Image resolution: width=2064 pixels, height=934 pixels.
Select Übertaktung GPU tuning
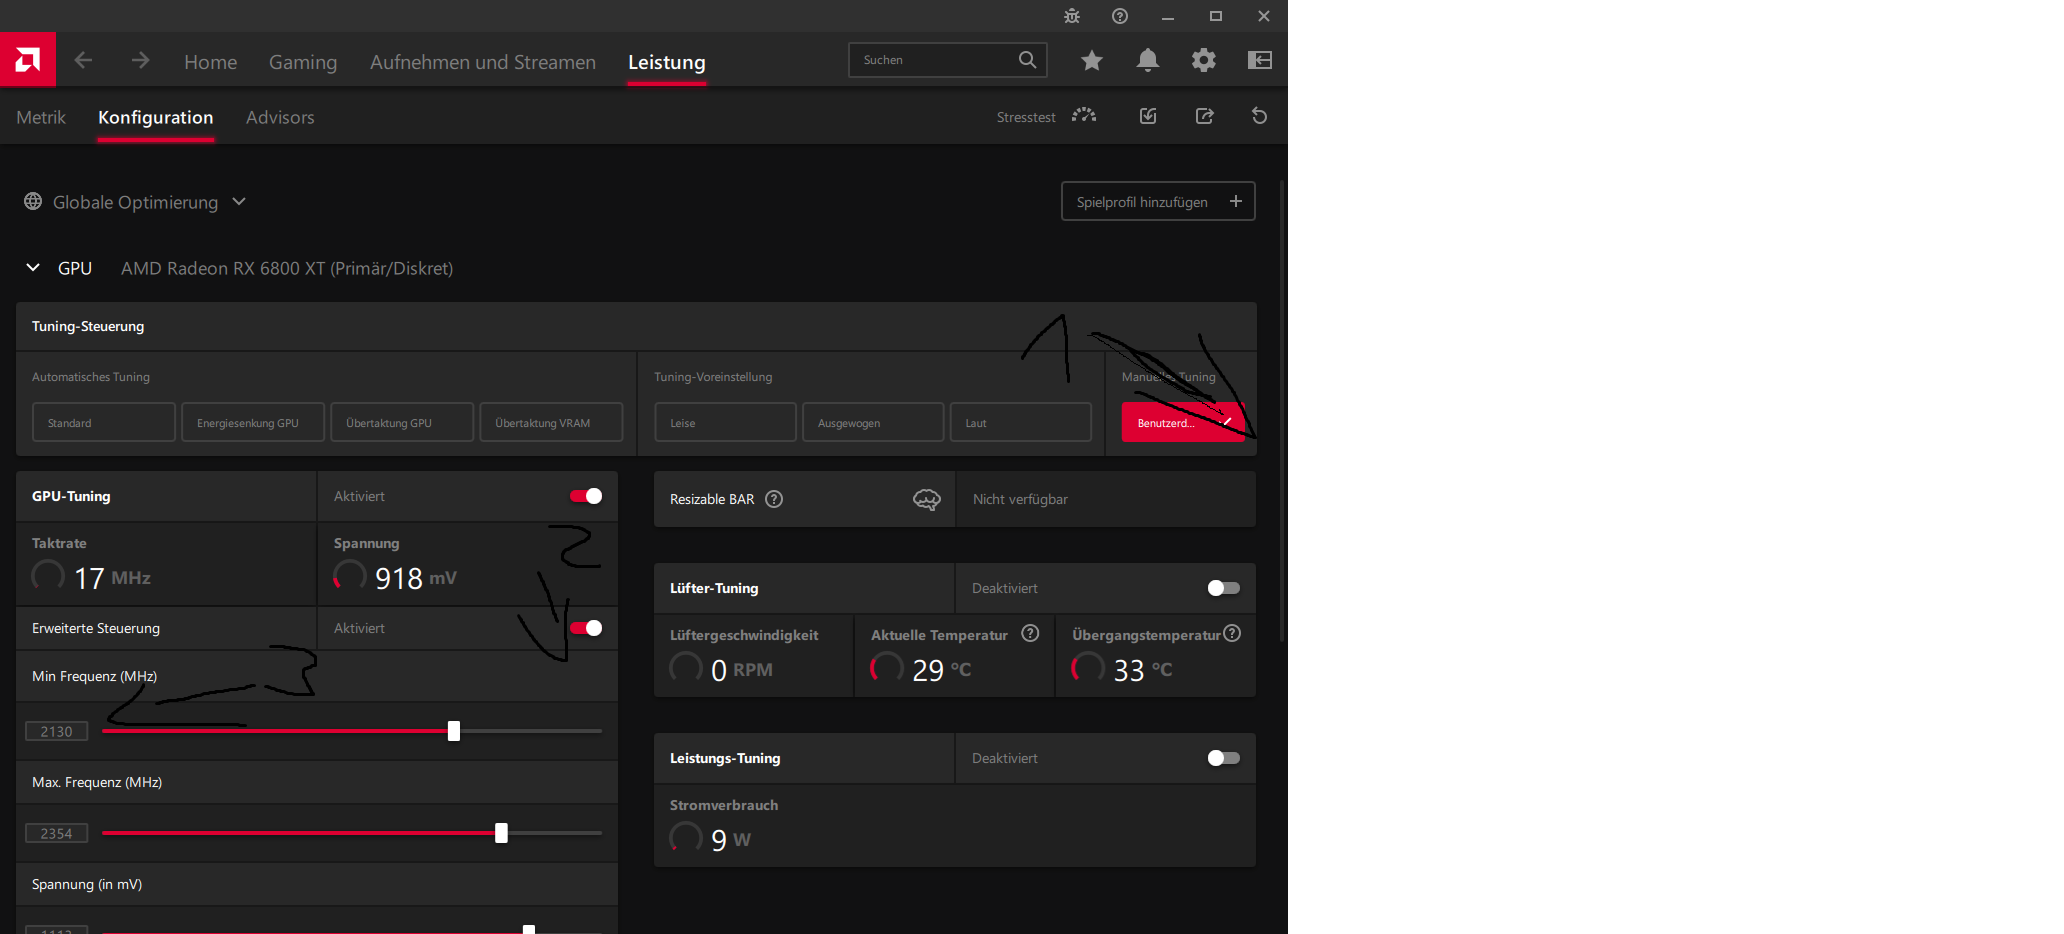(402, 422)
